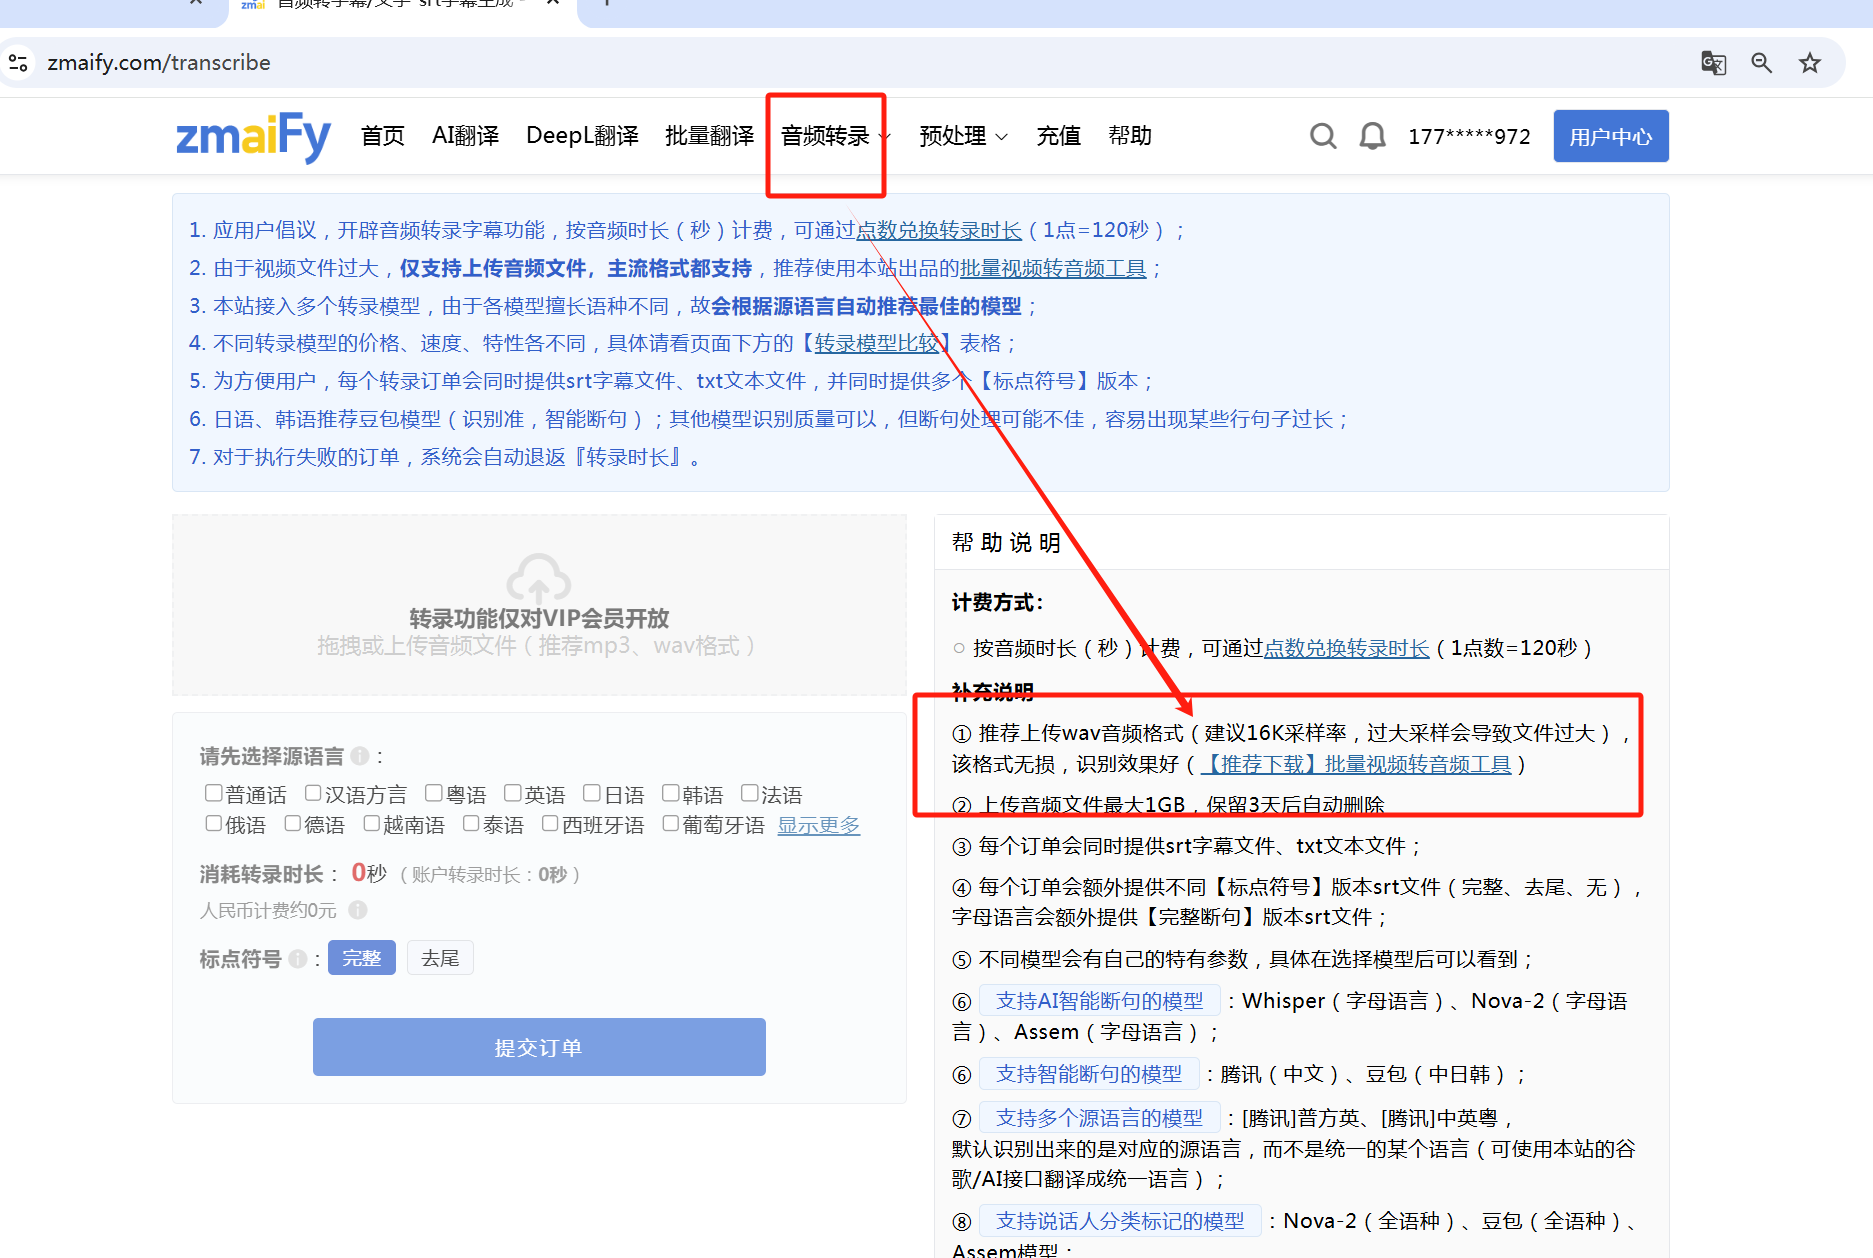The image size is (1873, 1258).
Task: Click the 帮助说明 panel heading
Action: [x=1006, y=543]
